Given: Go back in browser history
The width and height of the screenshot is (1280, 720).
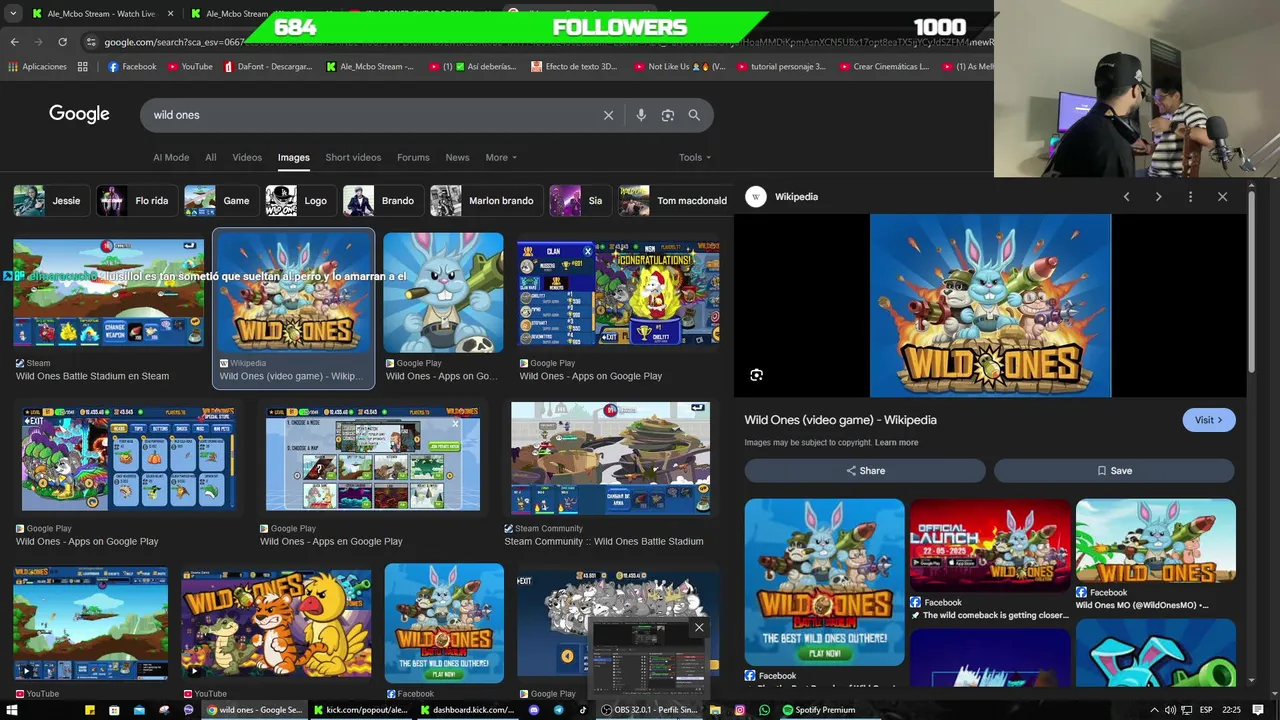Looking at the screenshot, I should pos(14,42).
